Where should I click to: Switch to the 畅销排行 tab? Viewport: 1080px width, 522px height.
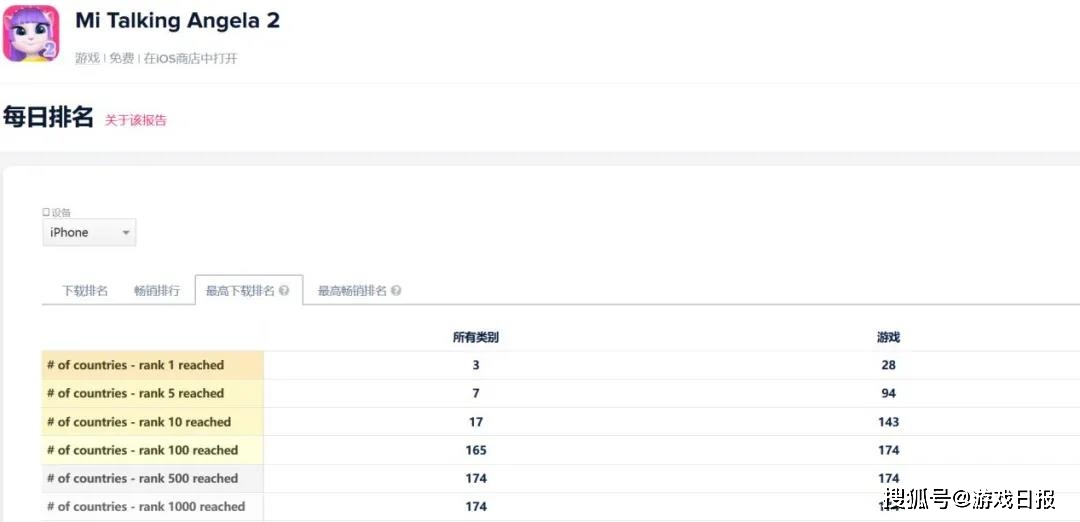[x=157, y=291]
